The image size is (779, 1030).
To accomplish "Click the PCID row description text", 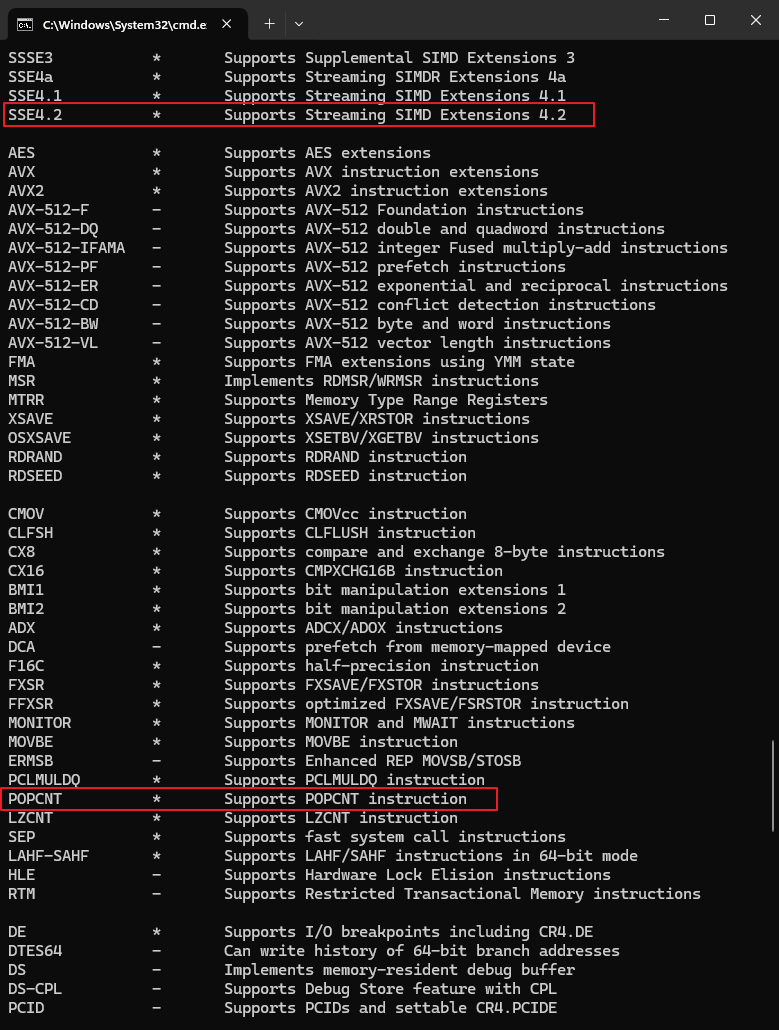I will (x=390, y=1008).
